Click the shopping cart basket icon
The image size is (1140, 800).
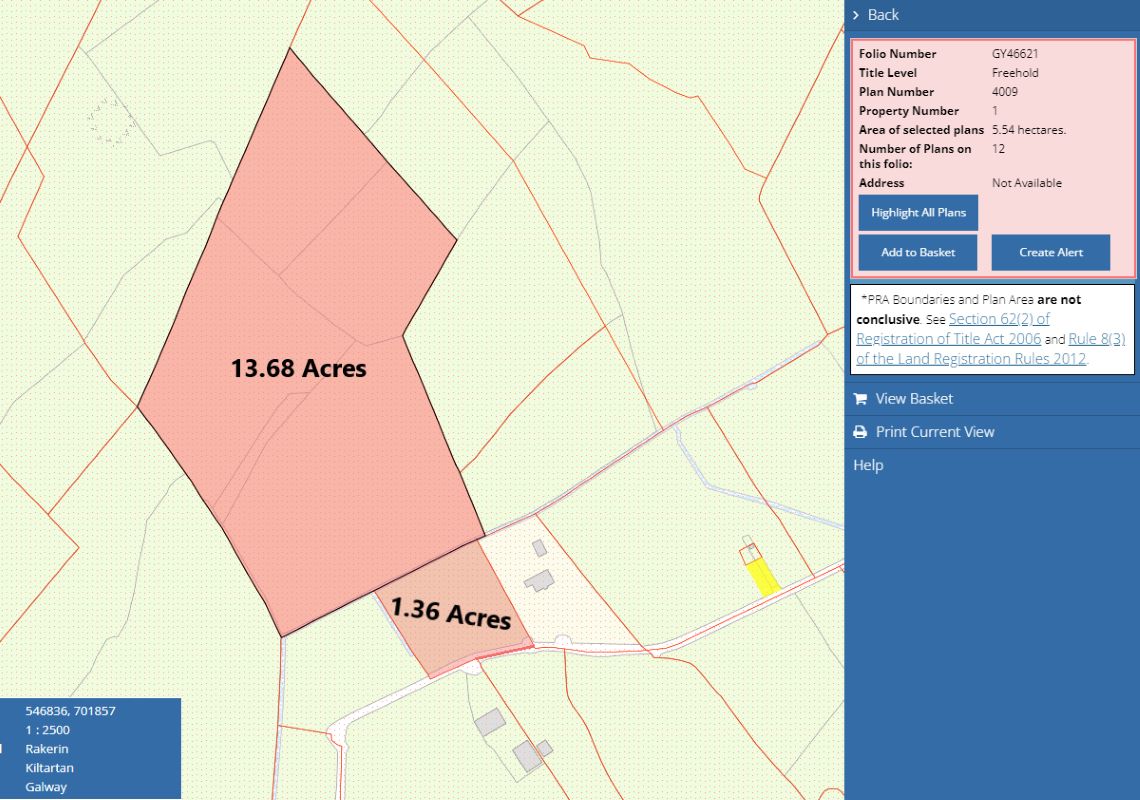859,399
